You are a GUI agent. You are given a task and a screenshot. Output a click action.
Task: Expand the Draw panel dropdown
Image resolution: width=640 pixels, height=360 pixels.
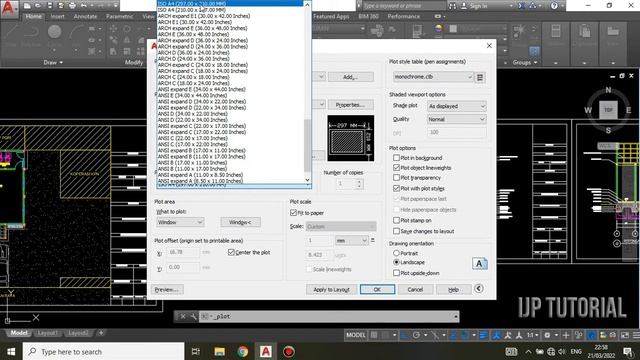click(x=53, y=62)
